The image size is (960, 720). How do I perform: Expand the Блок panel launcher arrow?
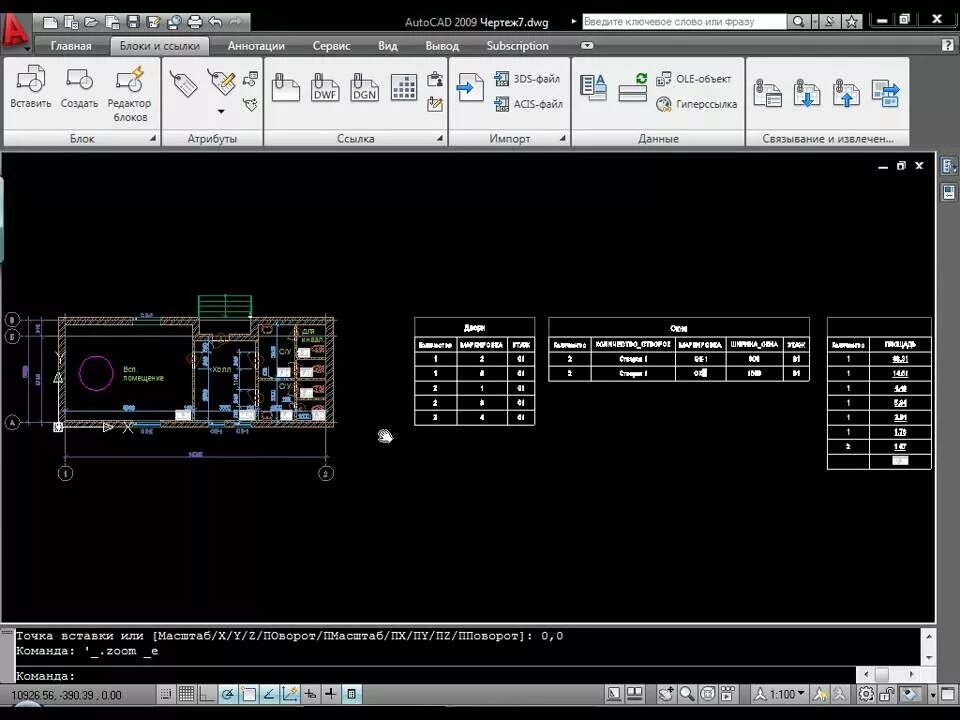[153, 139]
